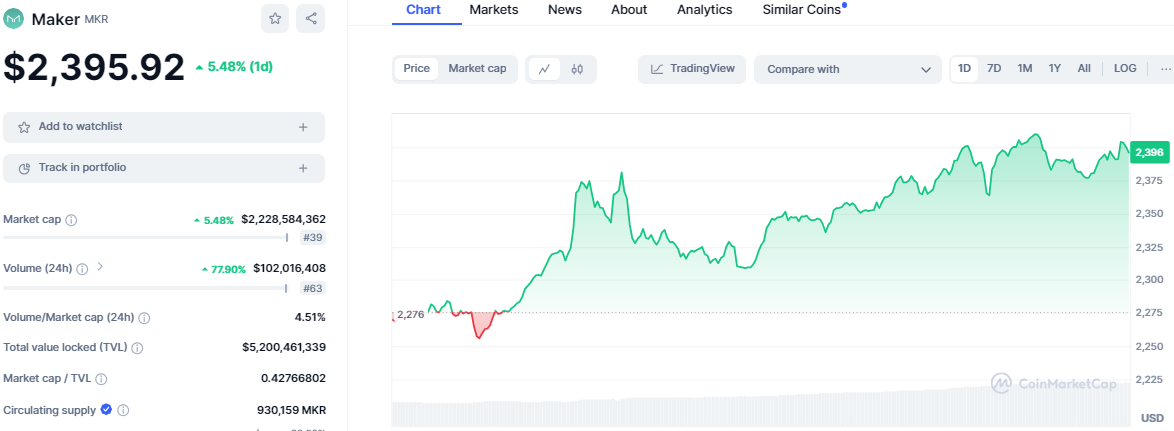Set chart range to All
Viewport: 1174px width, 431px height.
click(x=1084, y=69)
